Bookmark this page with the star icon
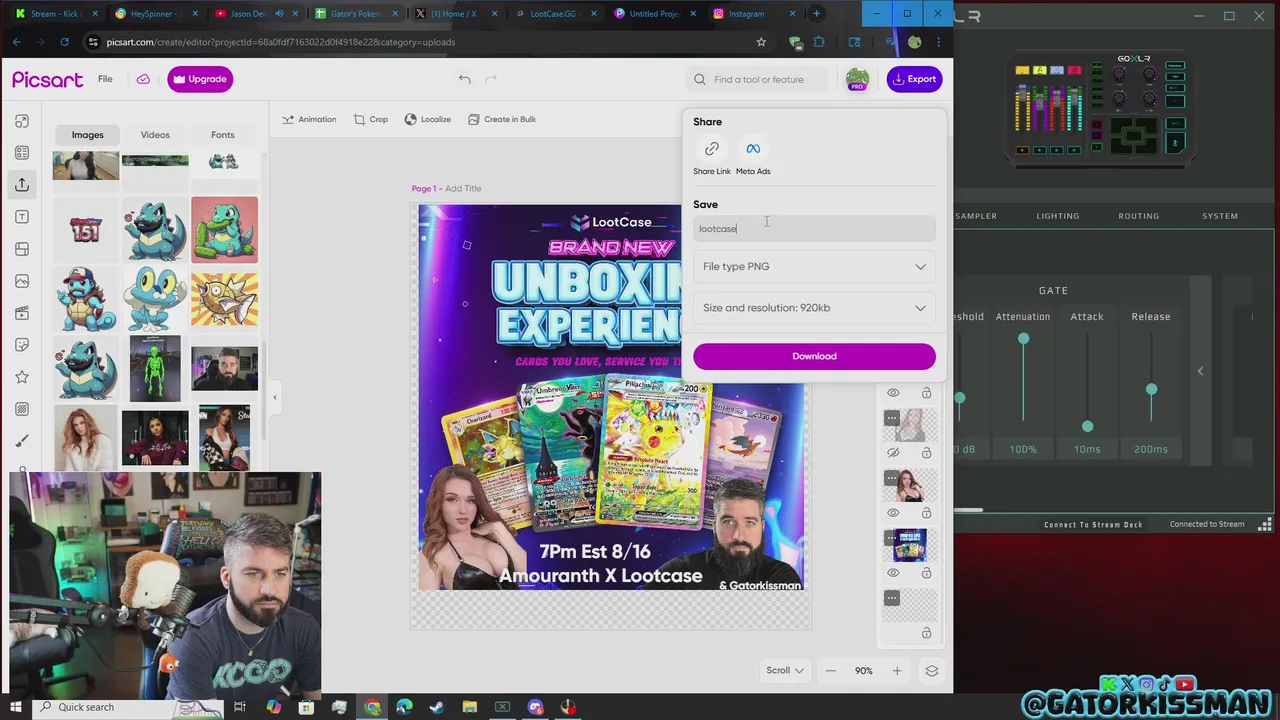1280x720 pixels. pos(761,42)
